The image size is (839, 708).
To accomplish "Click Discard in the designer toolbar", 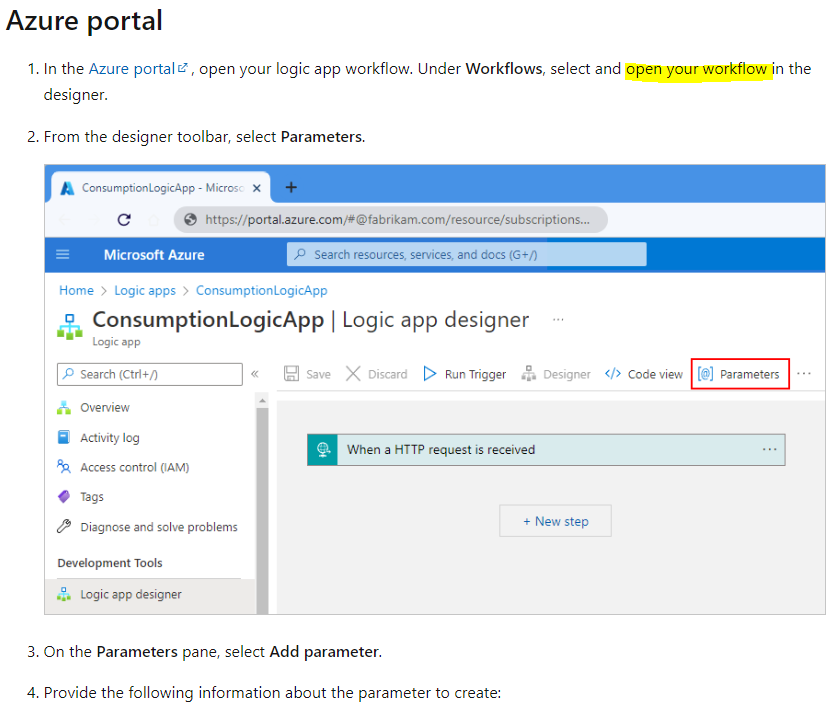I will point(376,374).
